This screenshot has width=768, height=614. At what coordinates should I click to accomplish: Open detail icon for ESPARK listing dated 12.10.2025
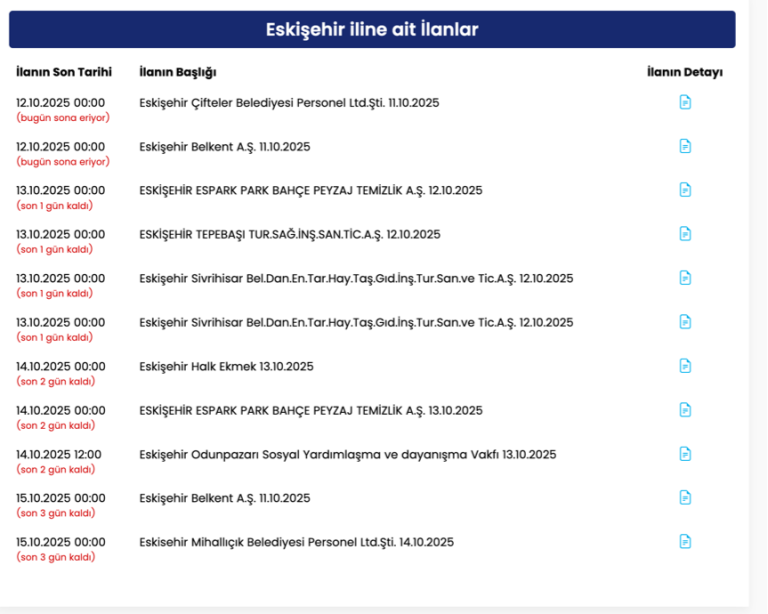(685, 190)
